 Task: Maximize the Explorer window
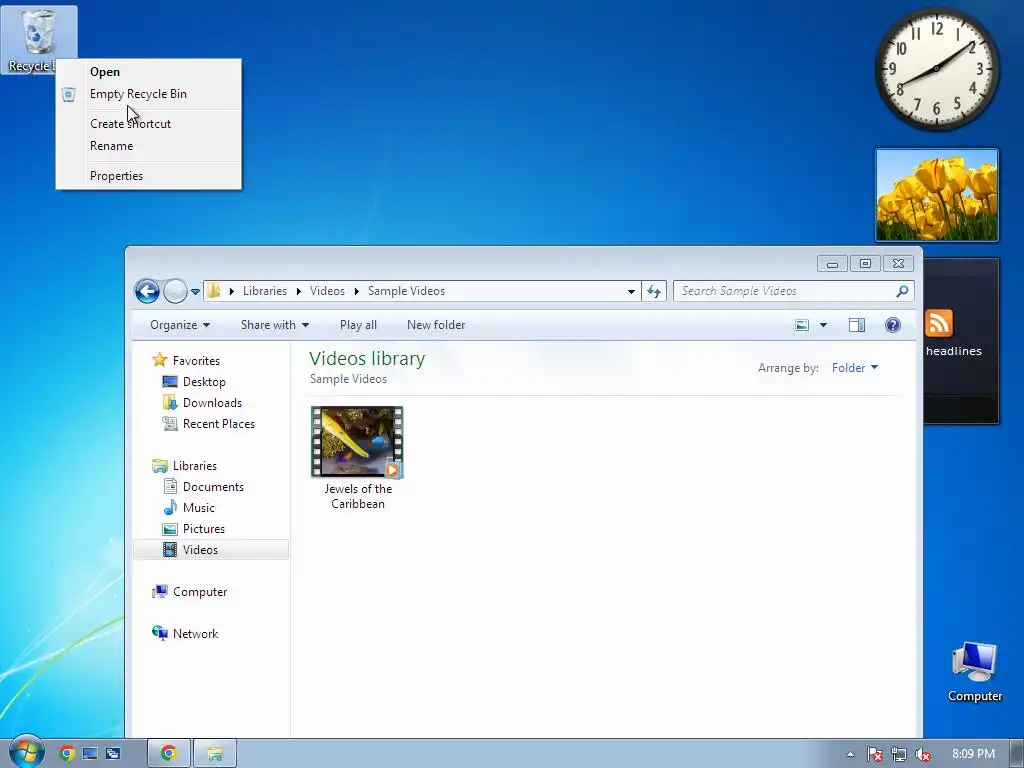click(865, 264)
